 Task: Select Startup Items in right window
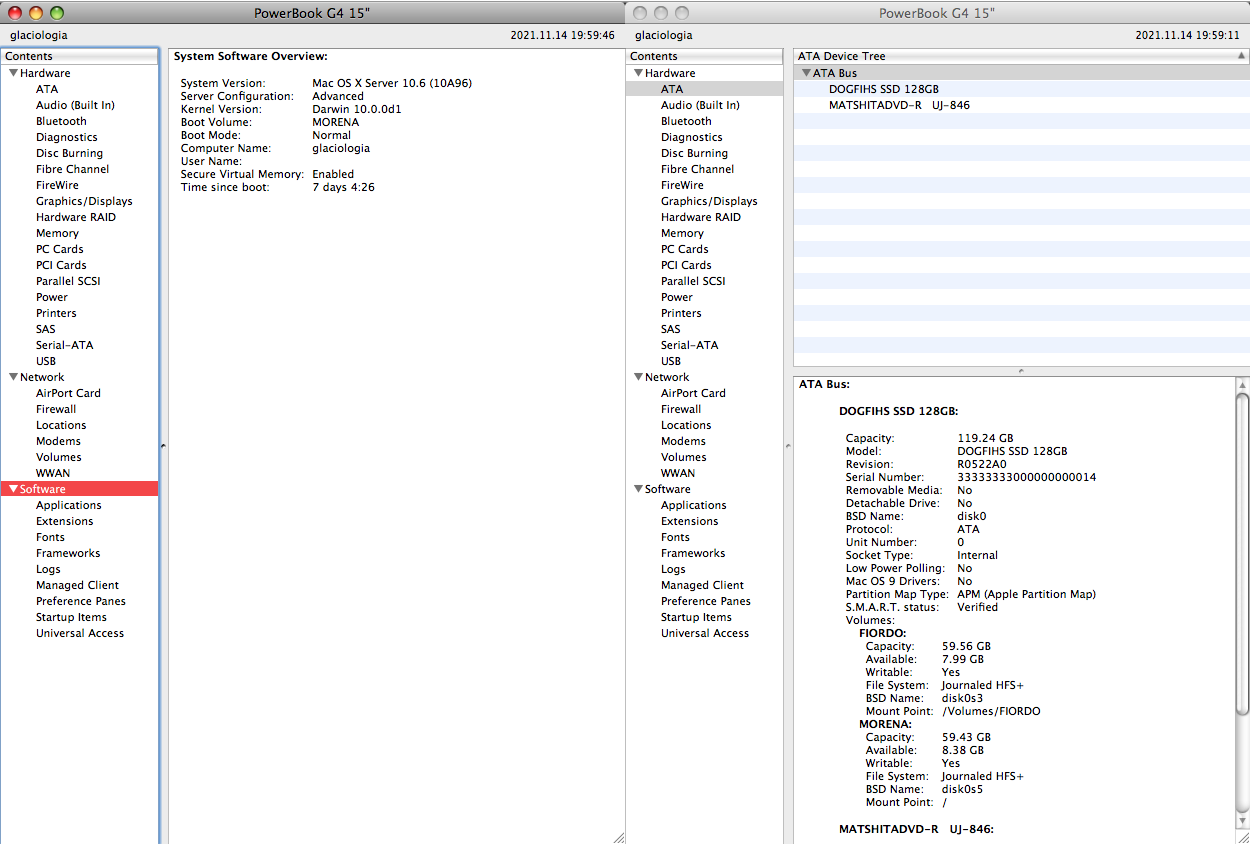(696, 617)
